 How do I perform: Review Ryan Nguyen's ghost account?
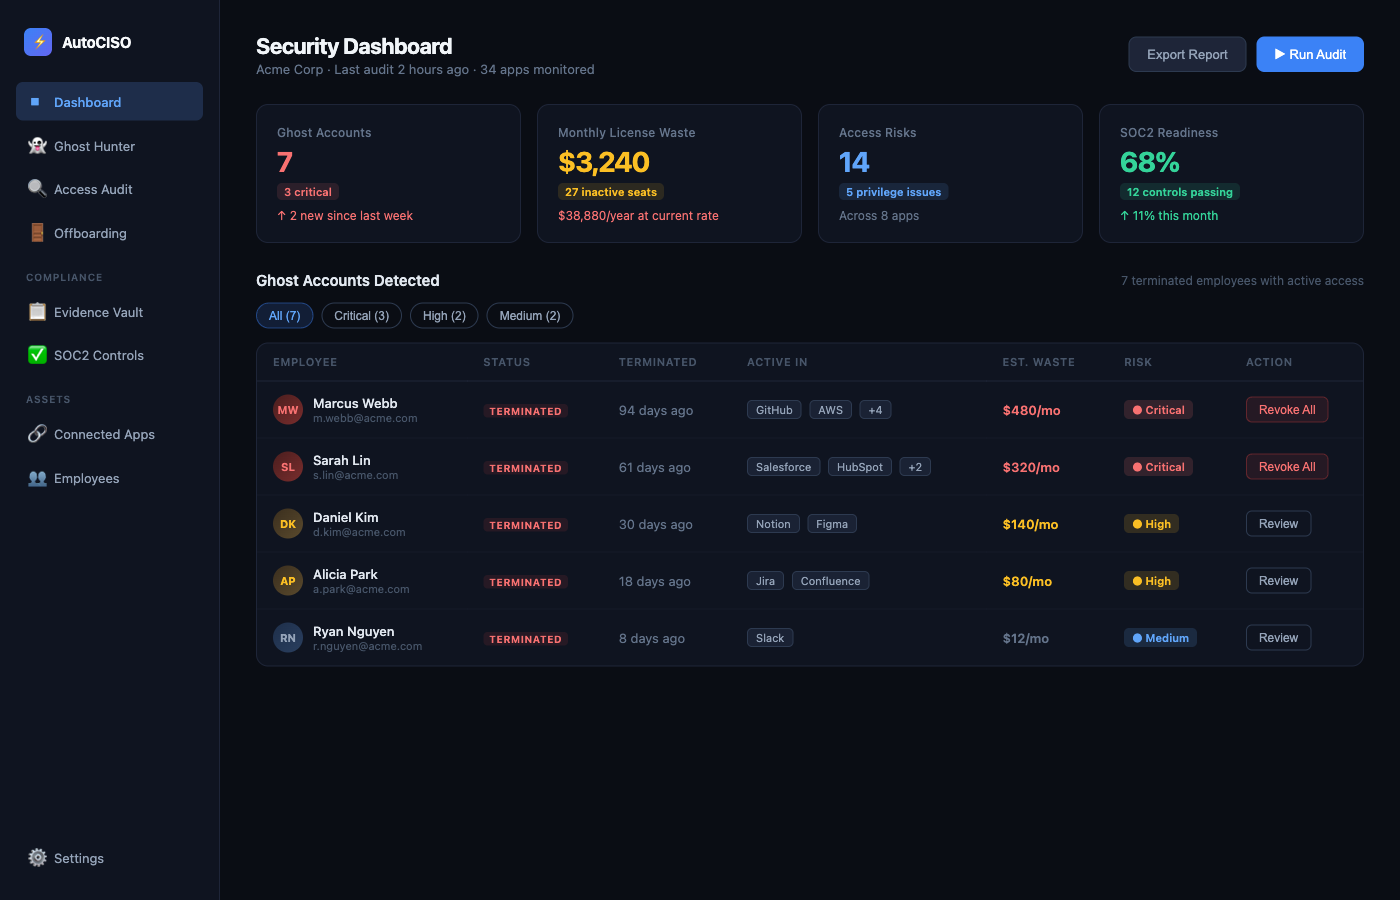(1278, 638)
